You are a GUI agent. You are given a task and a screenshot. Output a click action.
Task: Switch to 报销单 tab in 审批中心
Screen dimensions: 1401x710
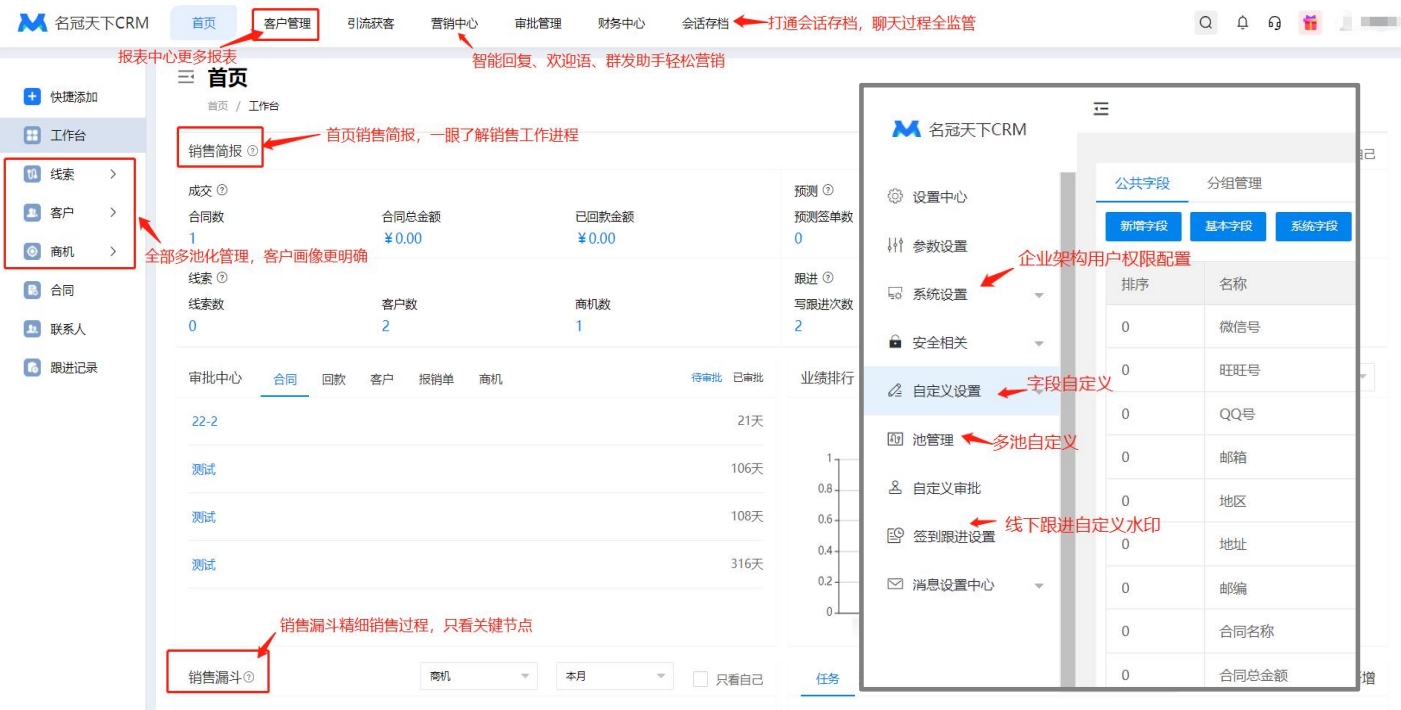(436, 379)
